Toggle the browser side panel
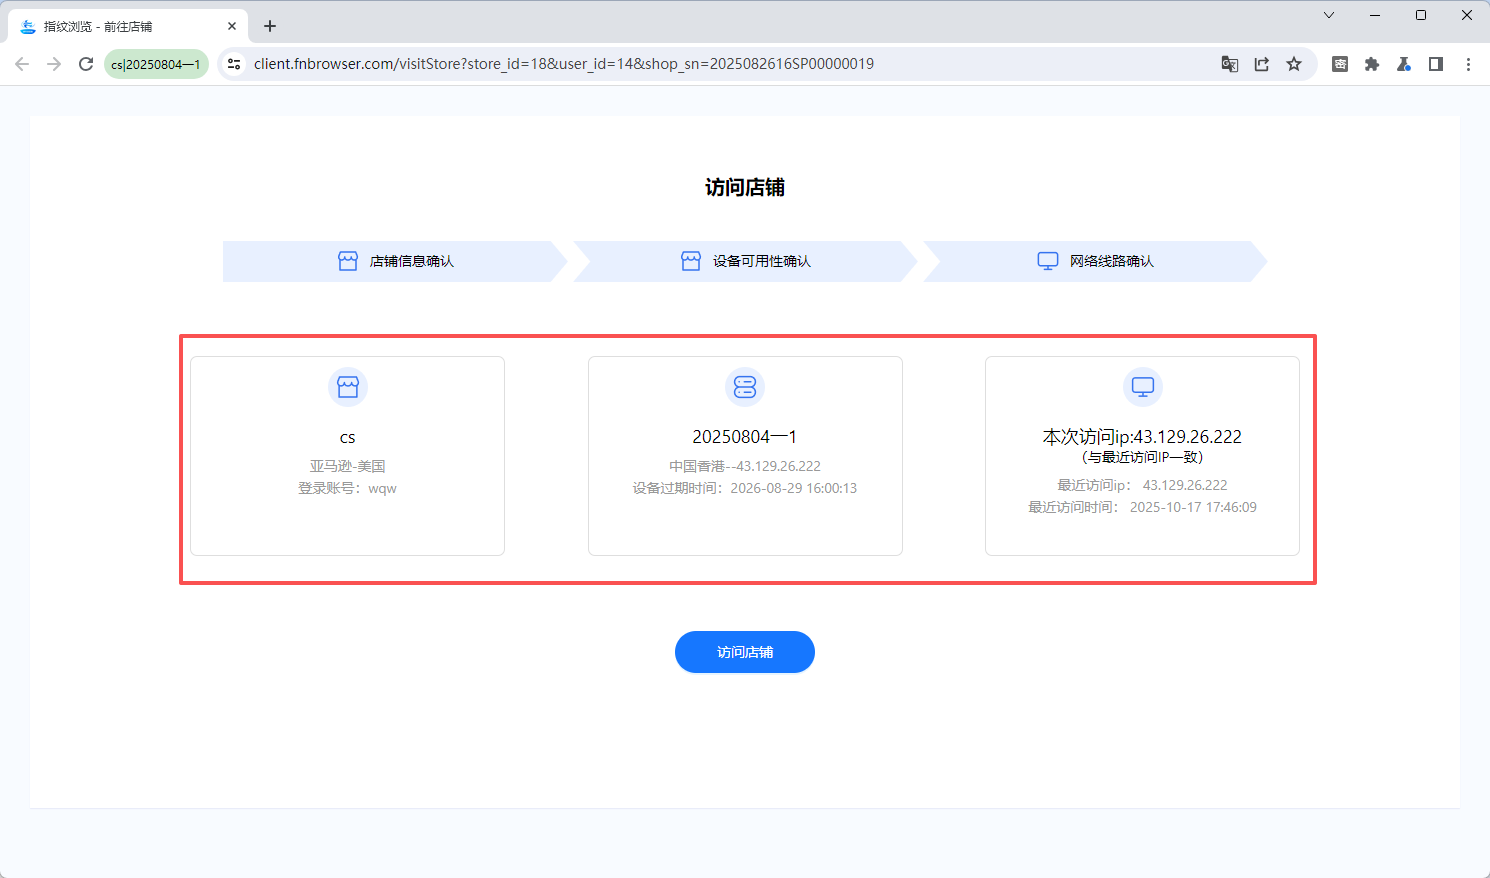The image size is (1490, 878). click(1436, 64)
